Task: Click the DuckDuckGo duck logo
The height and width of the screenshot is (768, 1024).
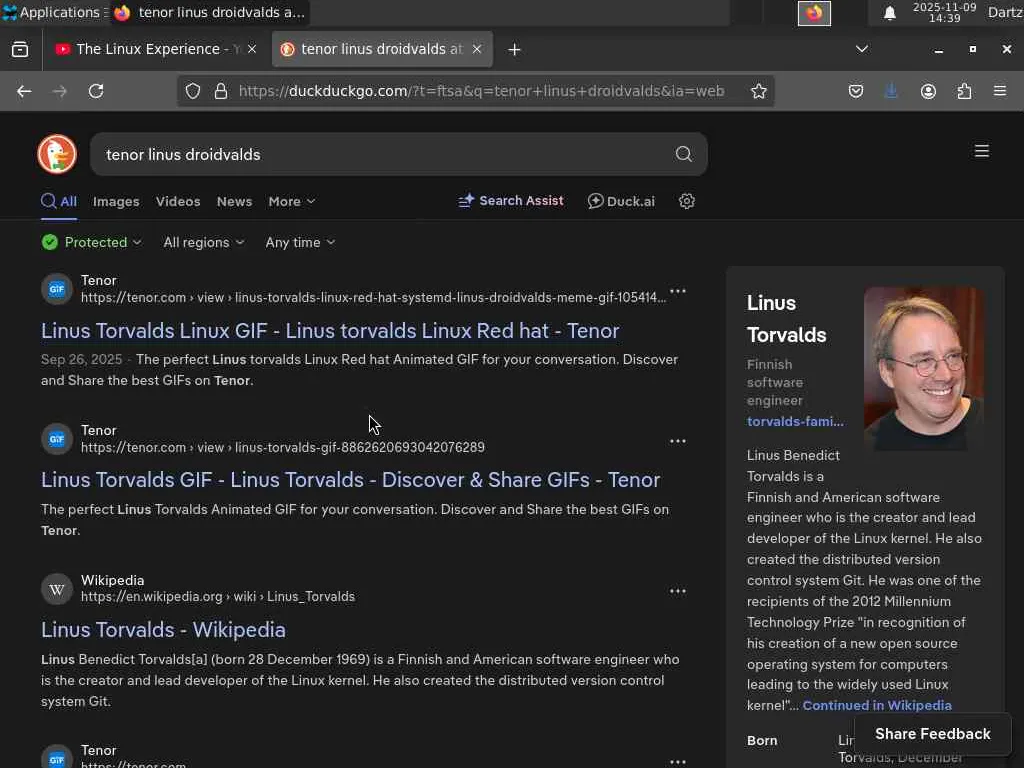Action: pos(57,154)
